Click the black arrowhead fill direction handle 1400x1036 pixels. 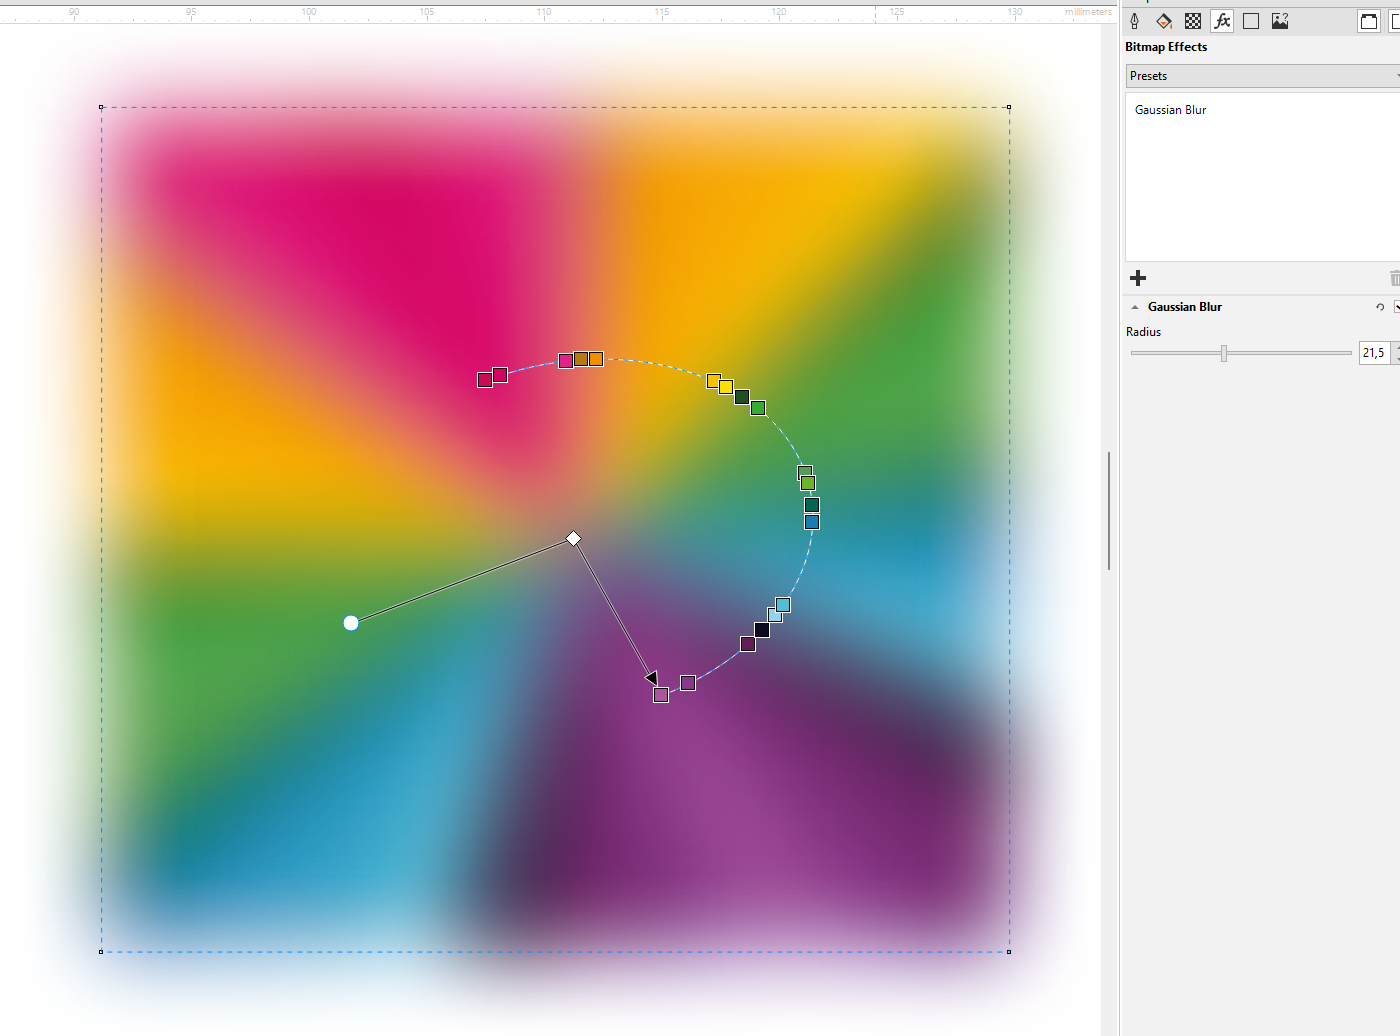point(652,679)
